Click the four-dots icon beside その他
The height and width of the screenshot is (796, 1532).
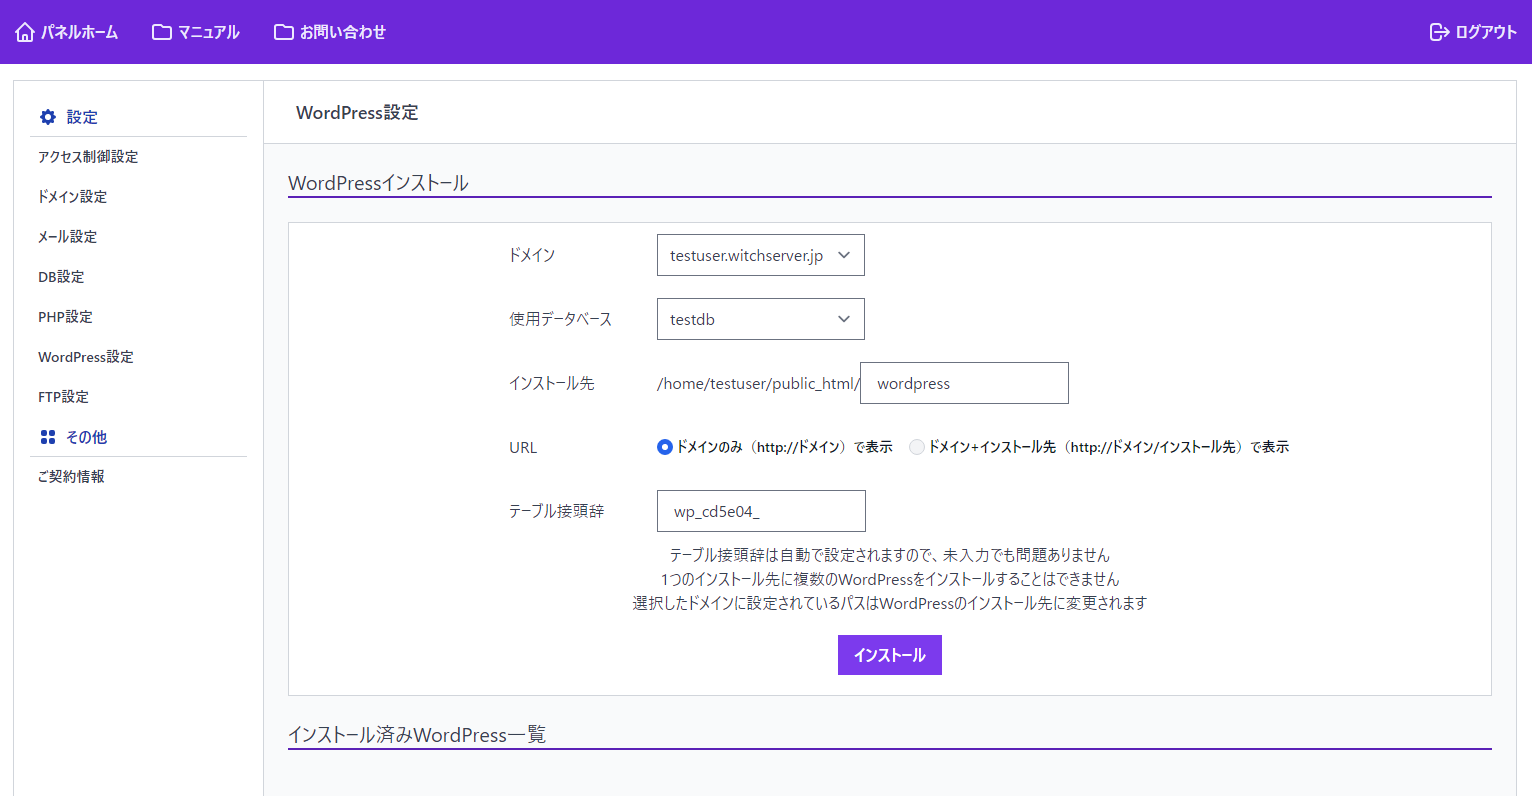(48, 437)
